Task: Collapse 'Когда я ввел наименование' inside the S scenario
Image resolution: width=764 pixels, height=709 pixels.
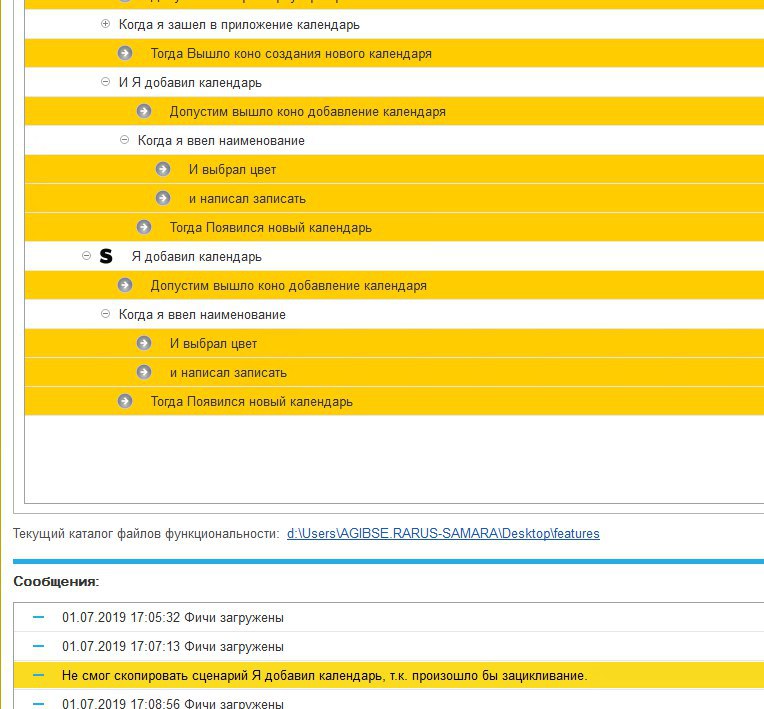Action: pyautogui.click(x=105, y=314)
